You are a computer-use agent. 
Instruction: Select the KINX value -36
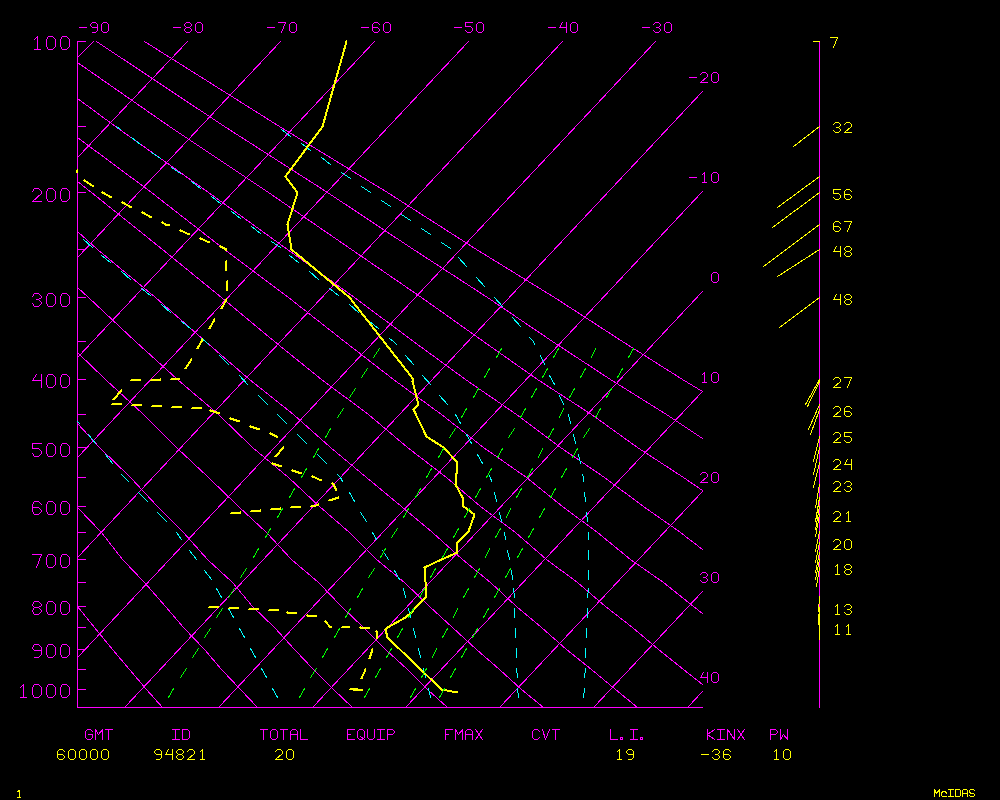pos(715,755)
